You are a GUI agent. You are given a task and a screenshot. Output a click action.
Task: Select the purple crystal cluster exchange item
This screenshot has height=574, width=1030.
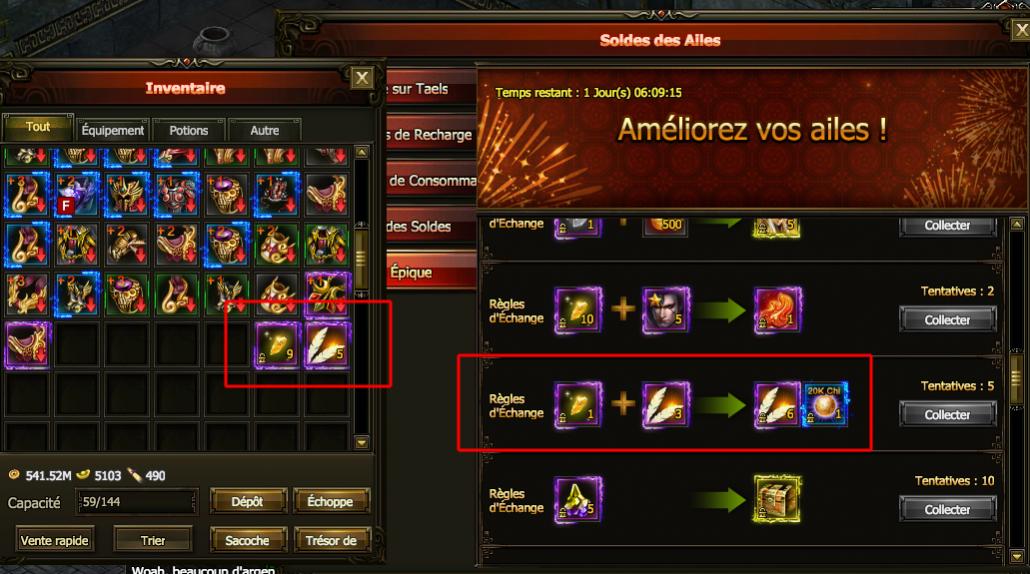point(577,499)
